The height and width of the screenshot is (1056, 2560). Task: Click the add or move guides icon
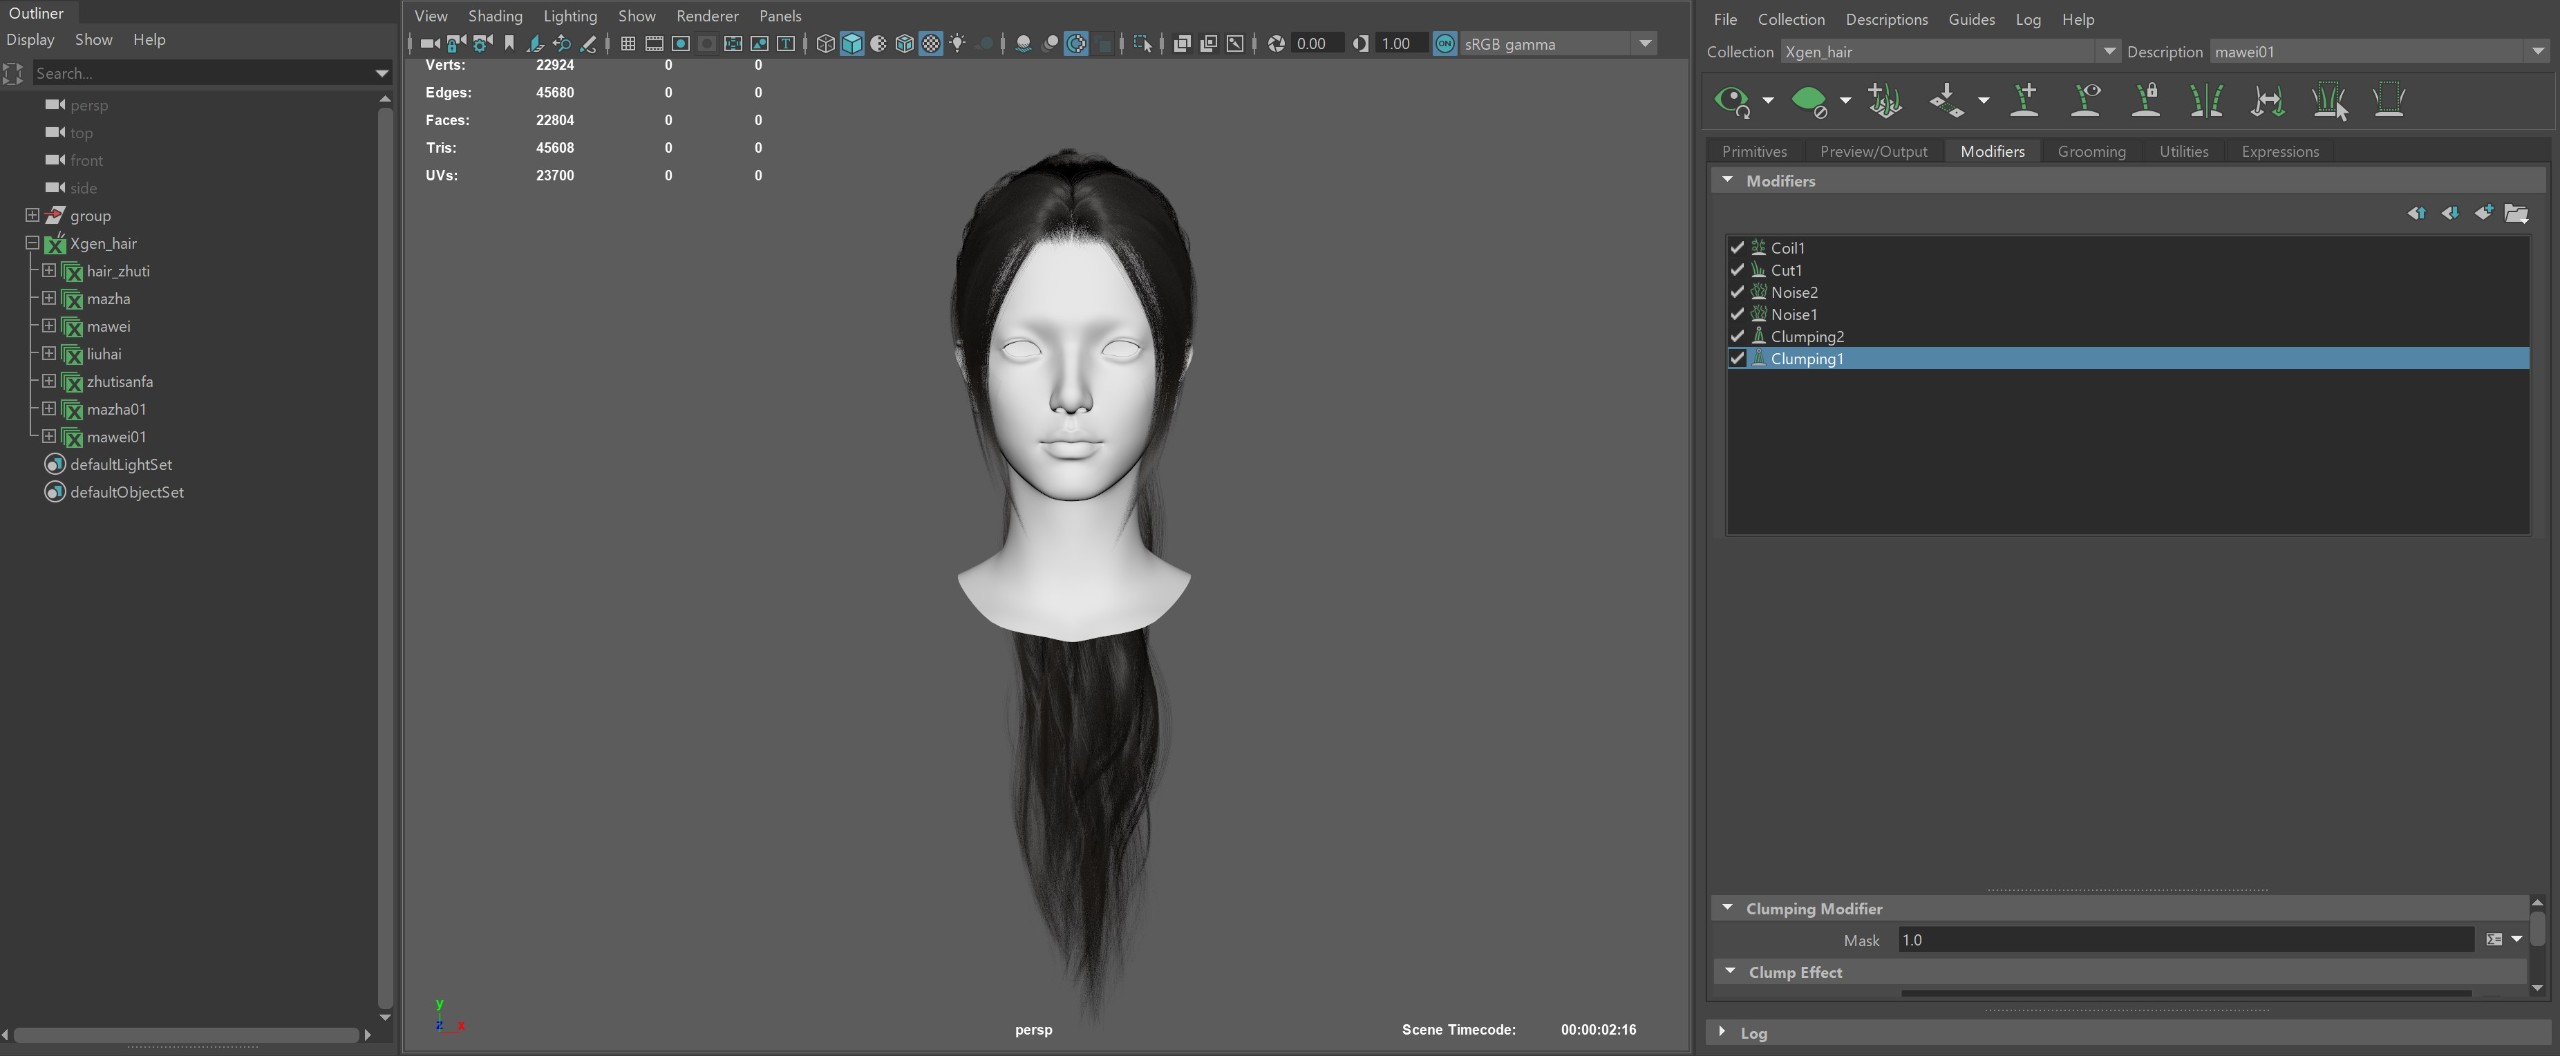2024,100
